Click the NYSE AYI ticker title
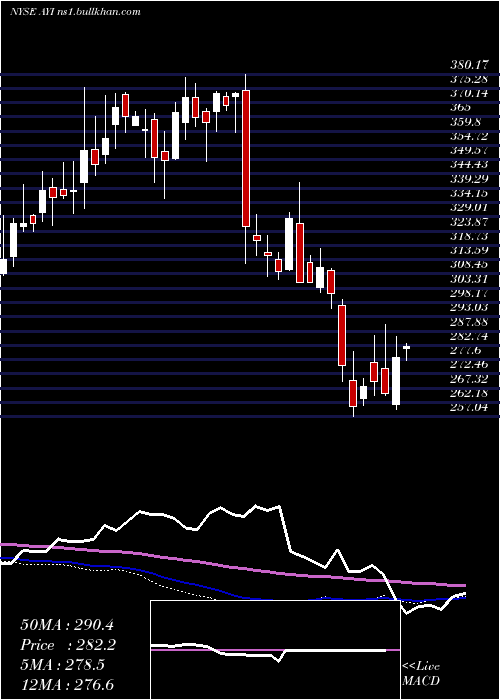 click(x=75, y=11)
